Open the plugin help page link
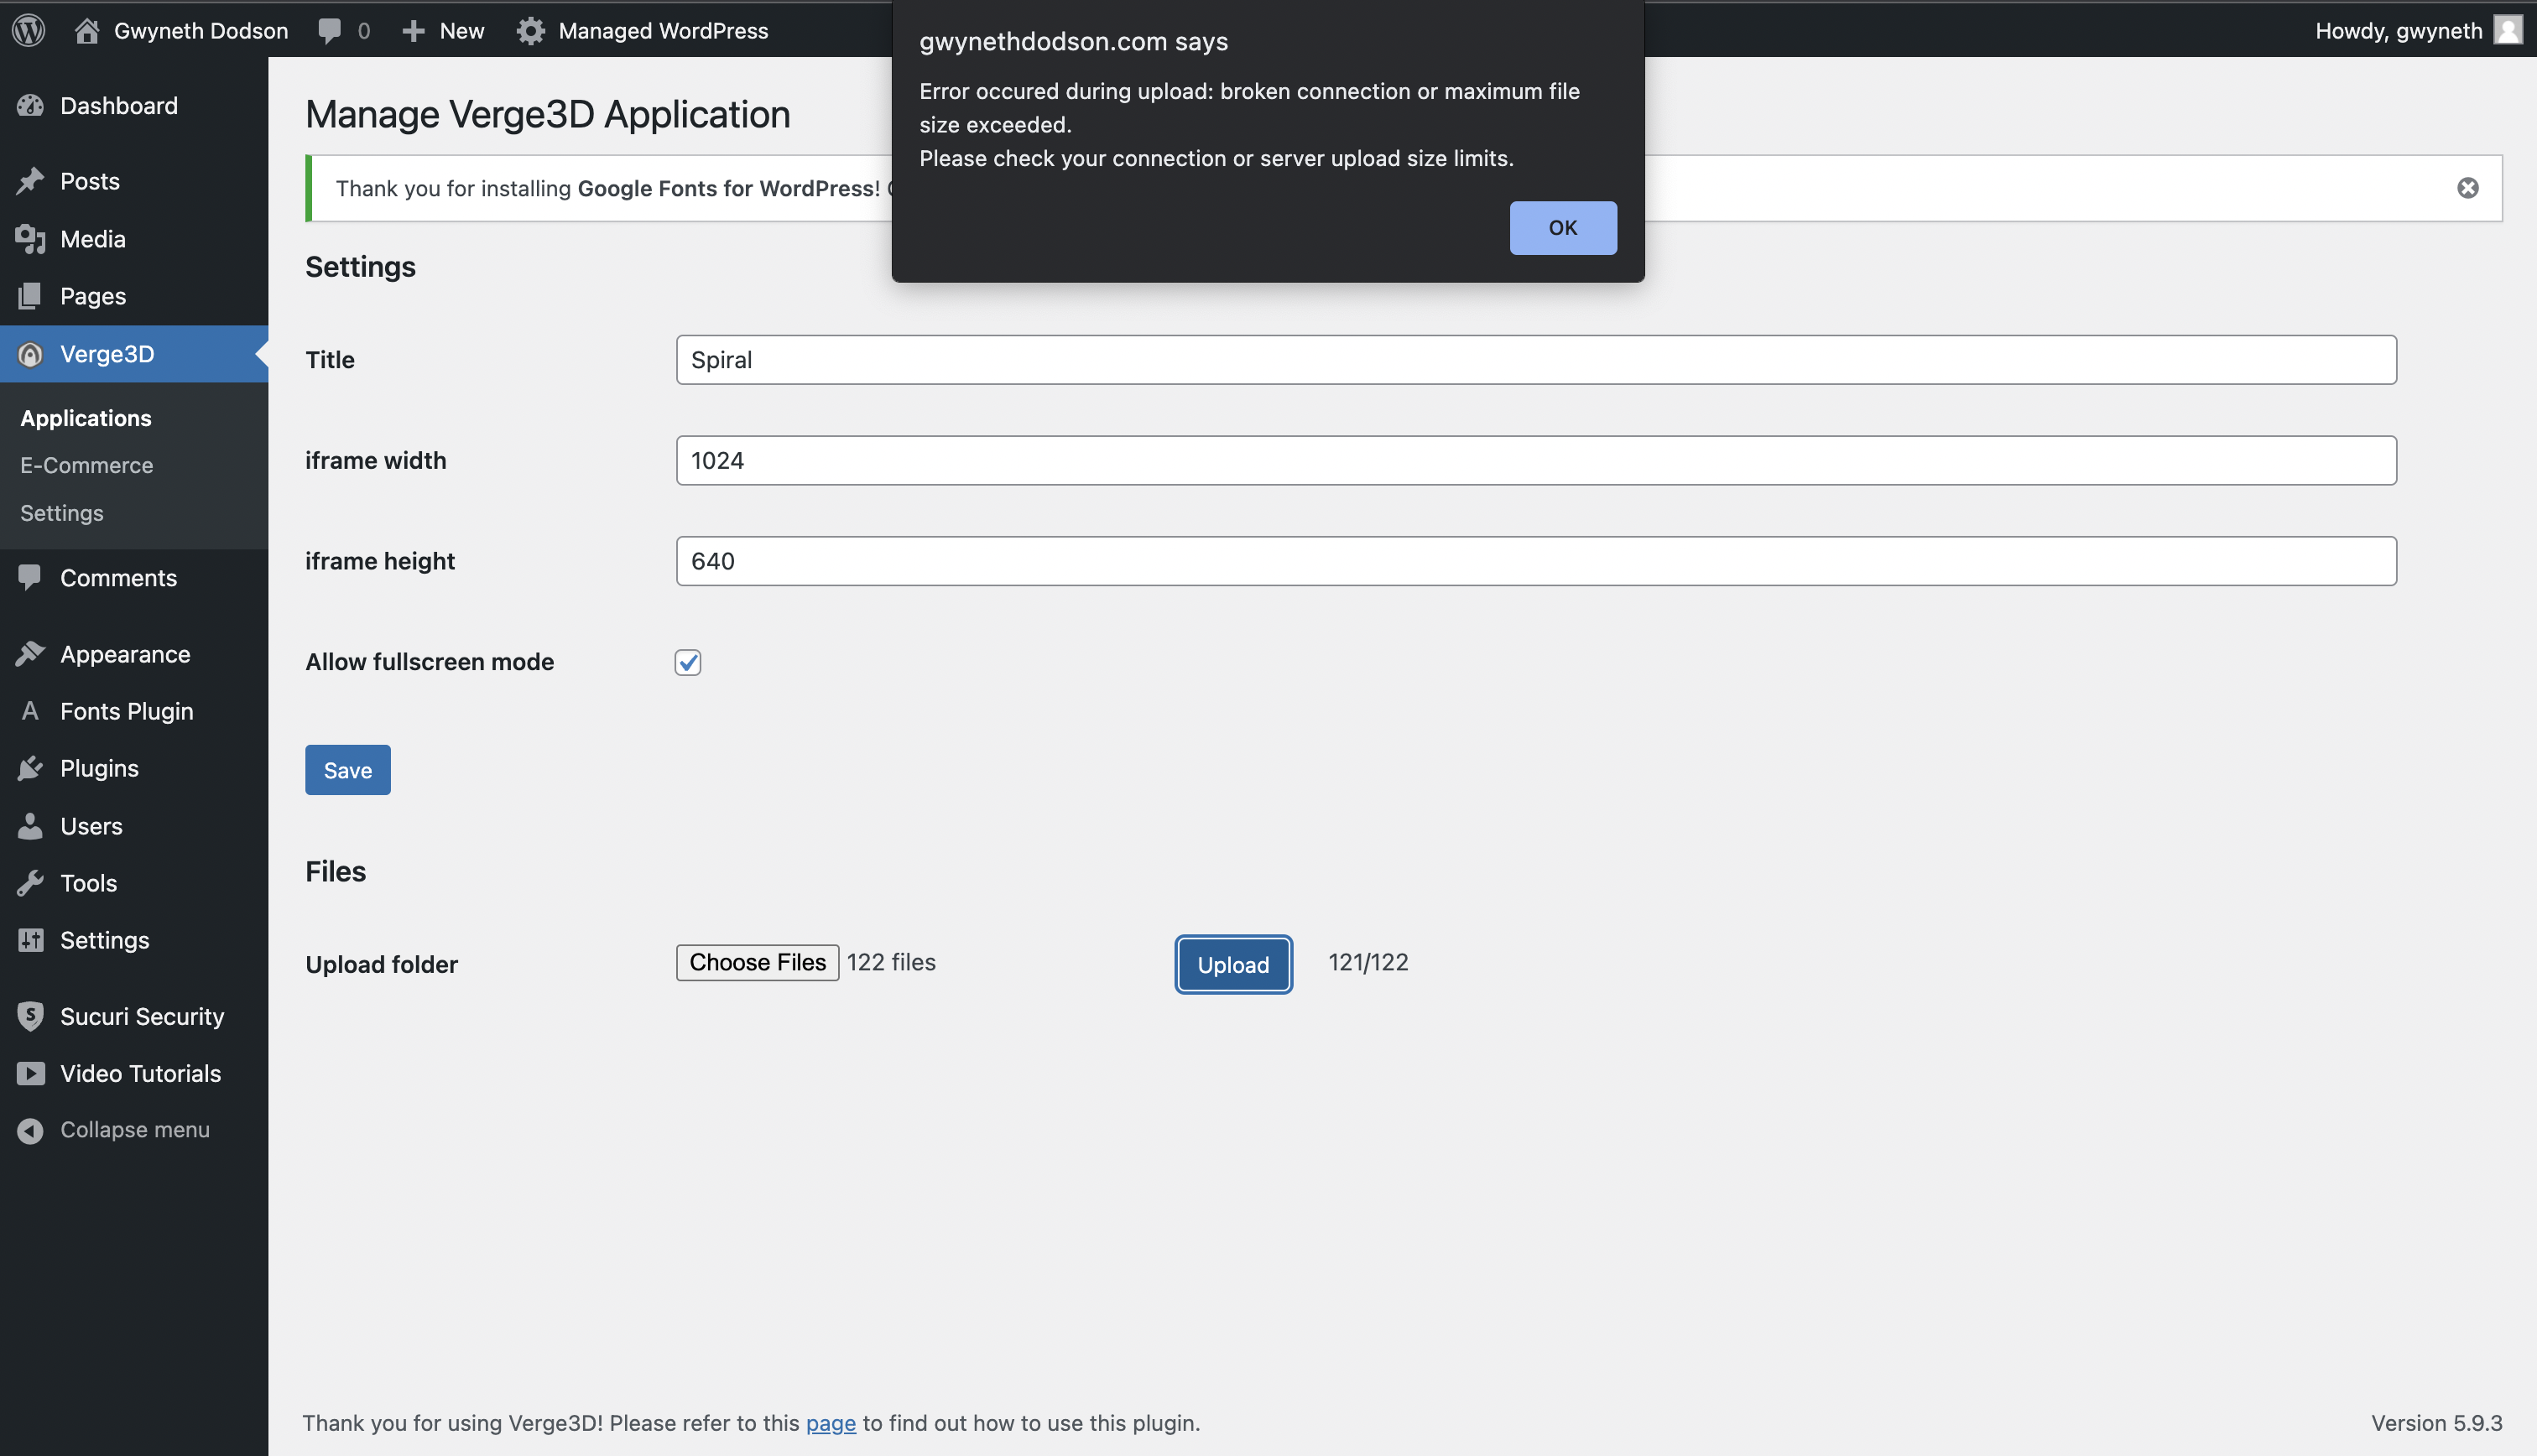The width and height of the screenshot is (2537, 1456). [x=831, y=1423]
